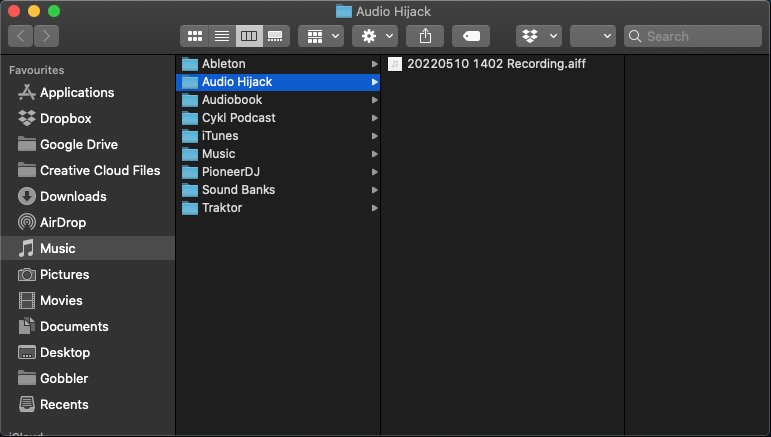This screenshot has width=771, height=437.
Task: Select the Sound Banks folder
Action: 278,190
